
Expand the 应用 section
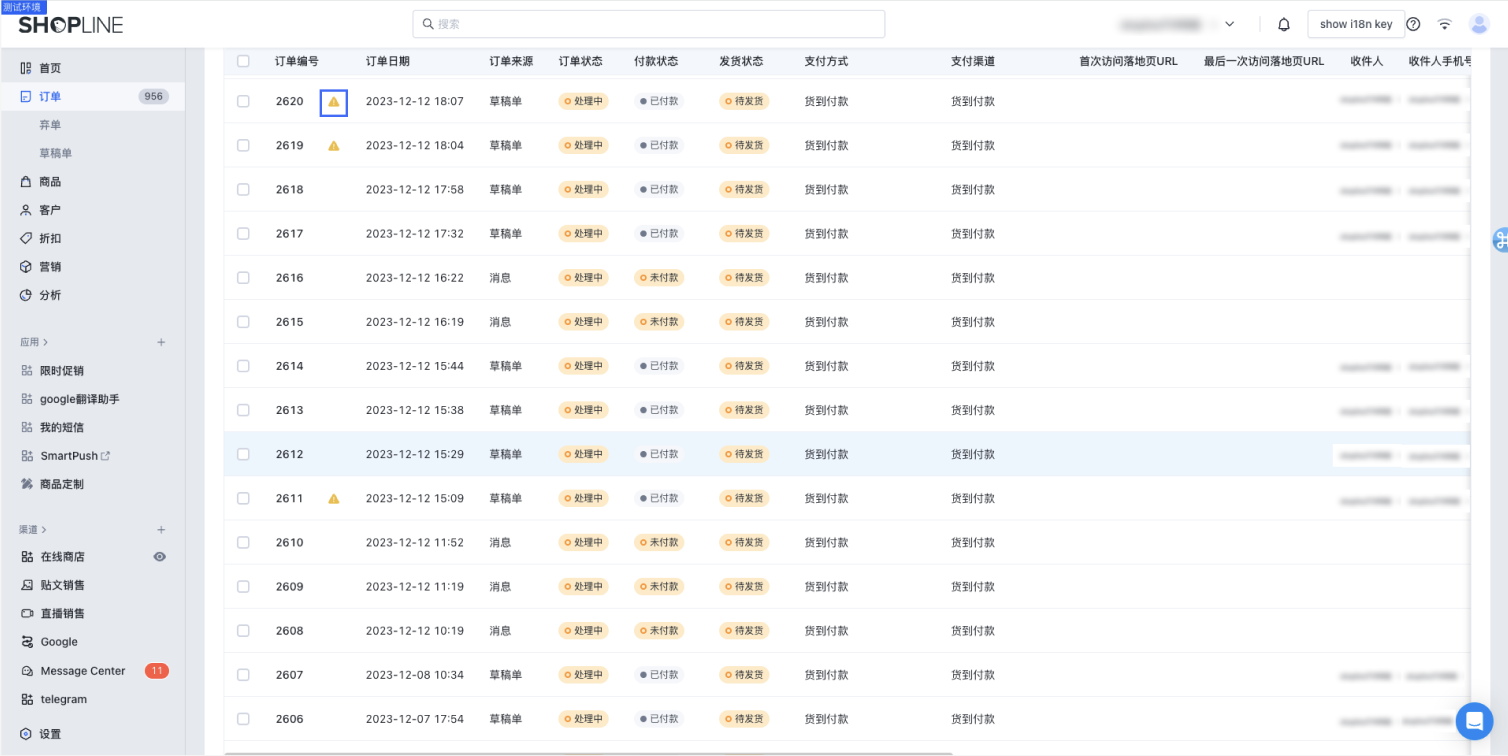click(34, 343)
